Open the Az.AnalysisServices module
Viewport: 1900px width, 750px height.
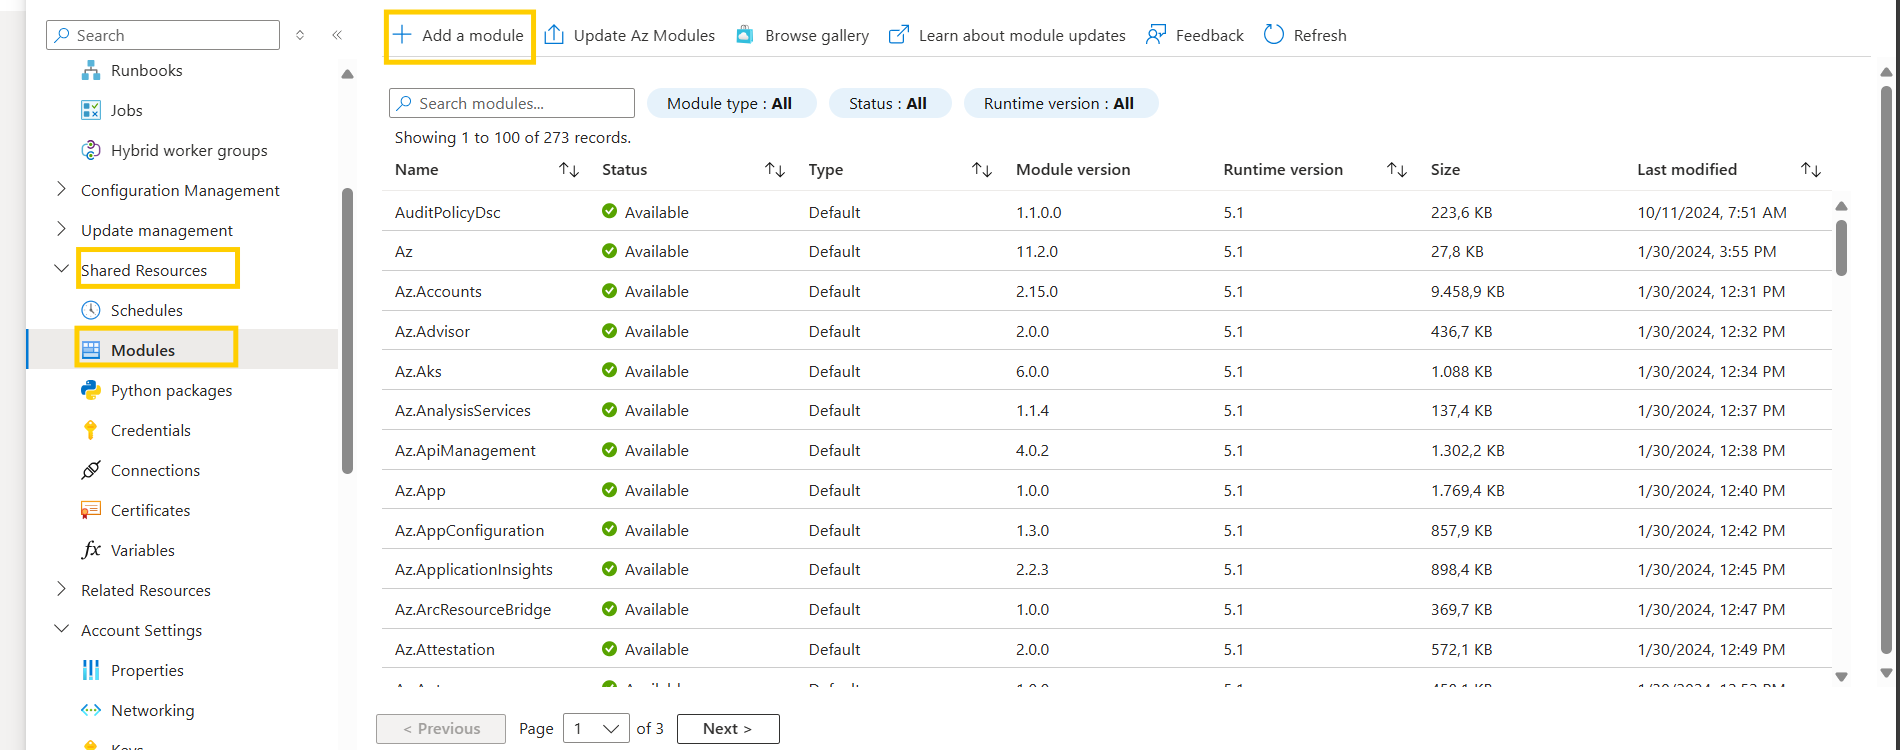pos(462,410)
